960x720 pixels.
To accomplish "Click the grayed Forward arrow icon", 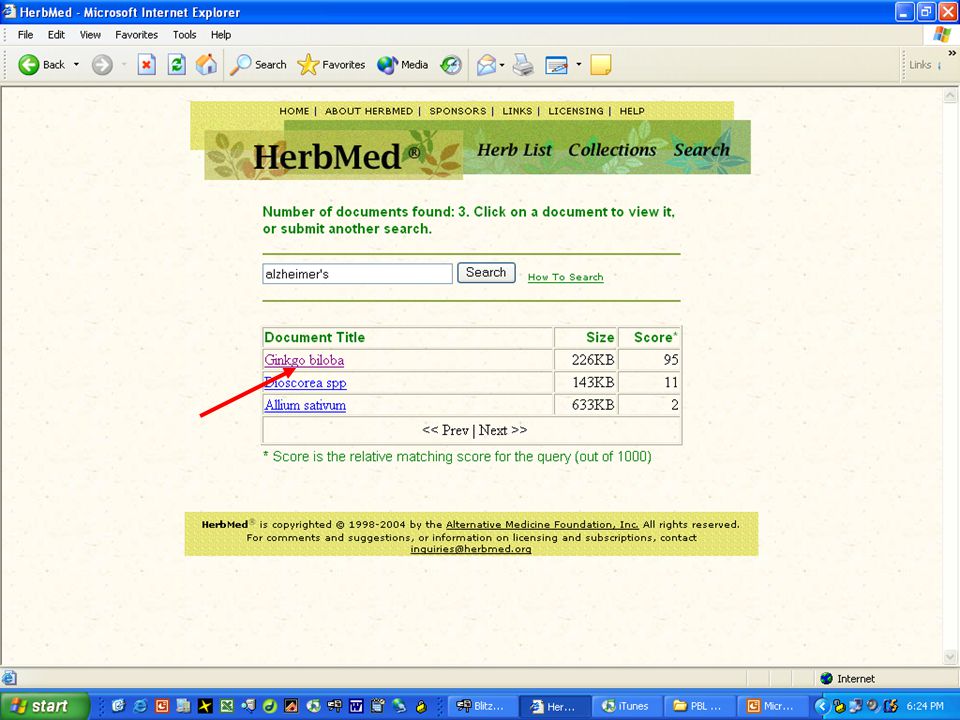I will 102,64.
